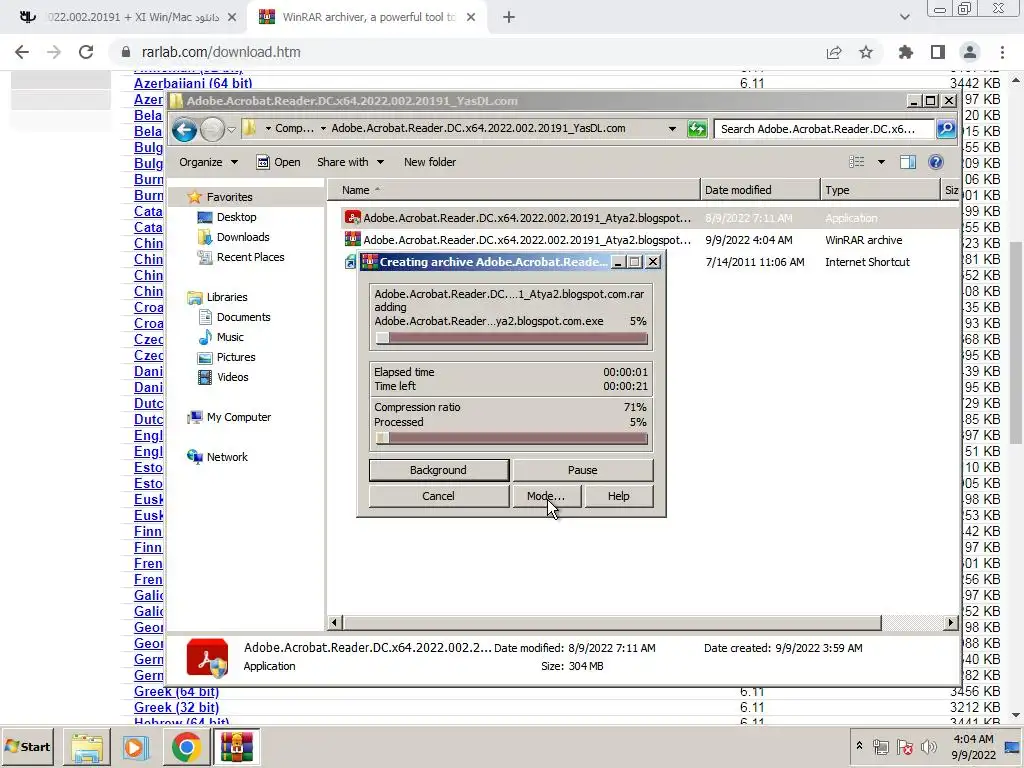Cancel the archive creation
The height and width of the screenshot is (768, 1024).
[x=438, y=496]
